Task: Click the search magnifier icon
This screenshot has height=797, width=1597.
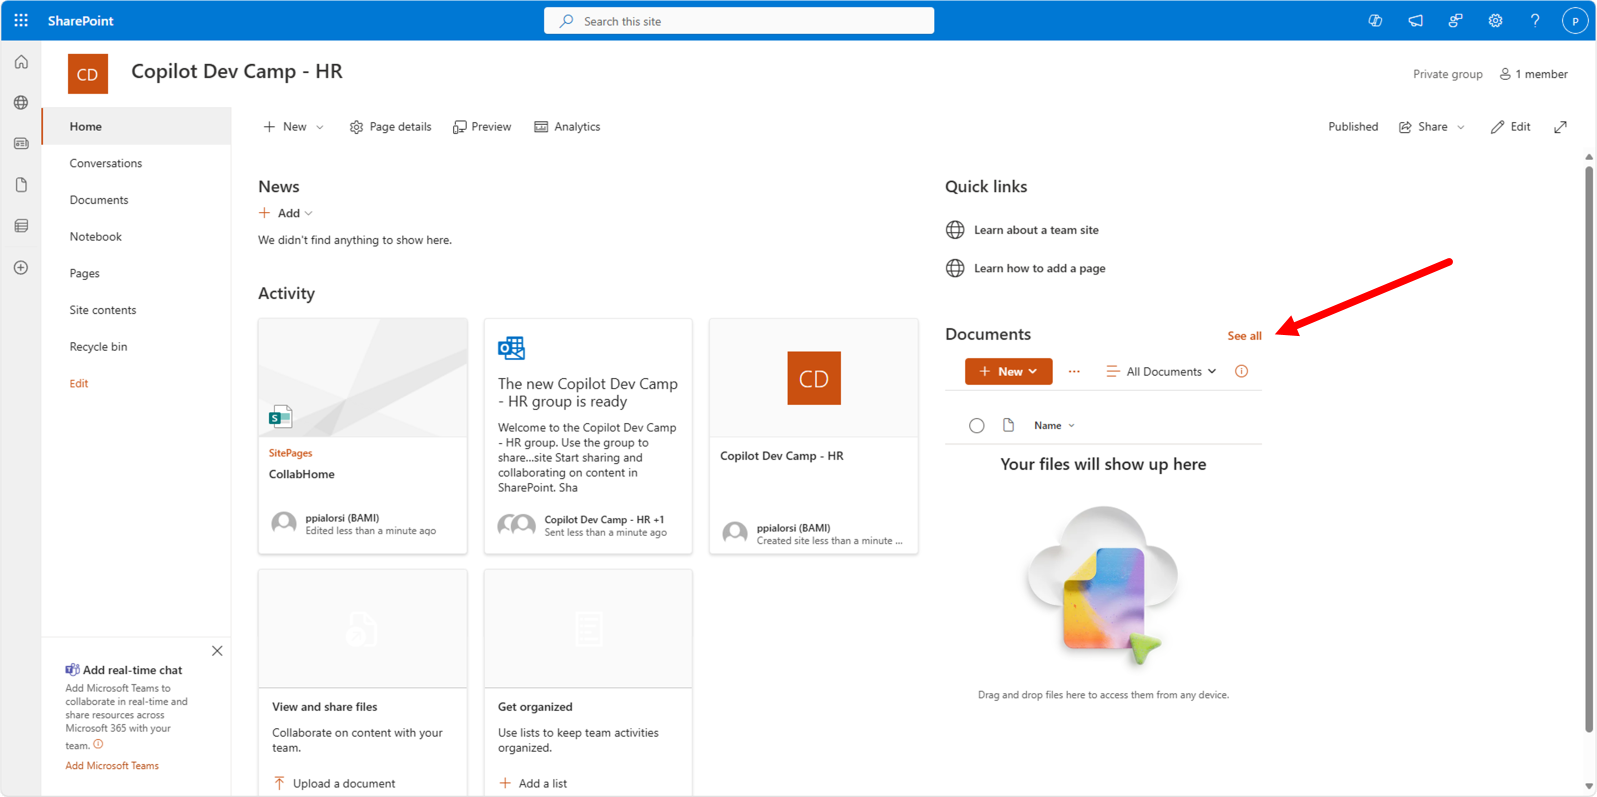Action: [567, 21]
